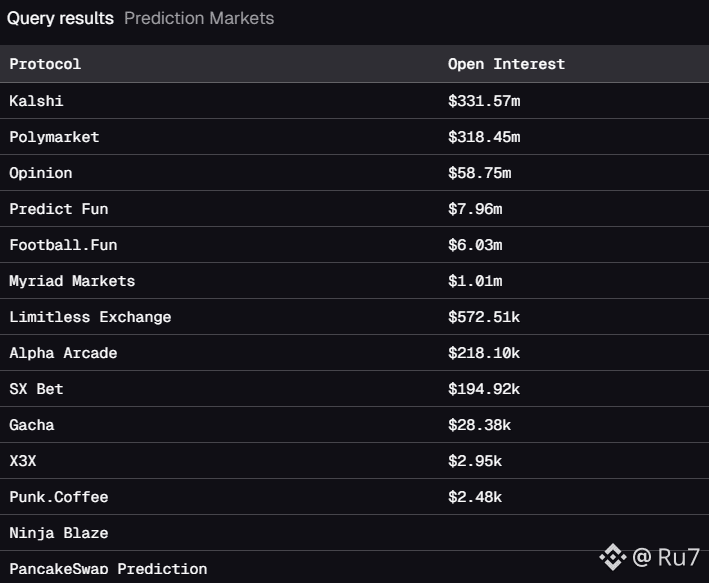Sort by the Protocol column header

point(45,64)
